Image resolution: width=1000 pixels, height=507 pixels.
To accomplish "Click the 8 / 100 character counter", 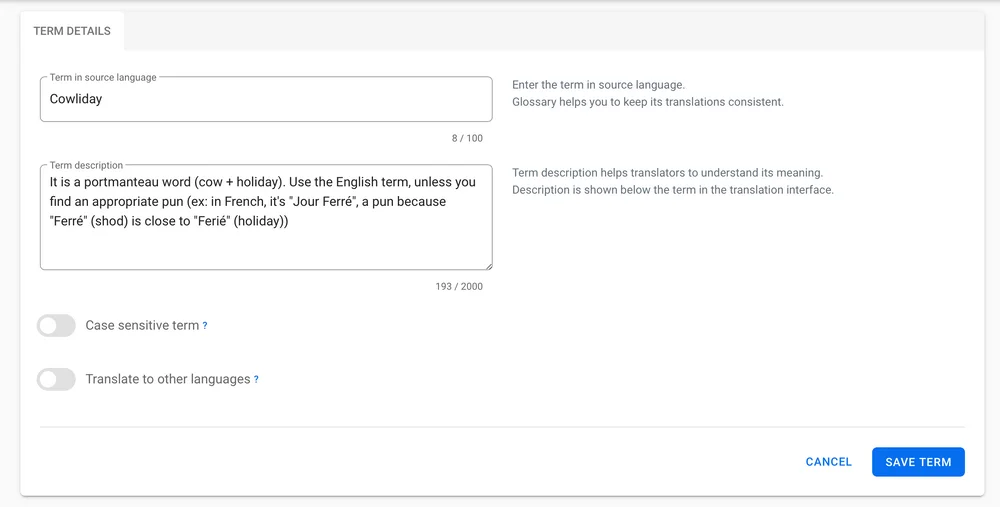I will tap(466, 138).
